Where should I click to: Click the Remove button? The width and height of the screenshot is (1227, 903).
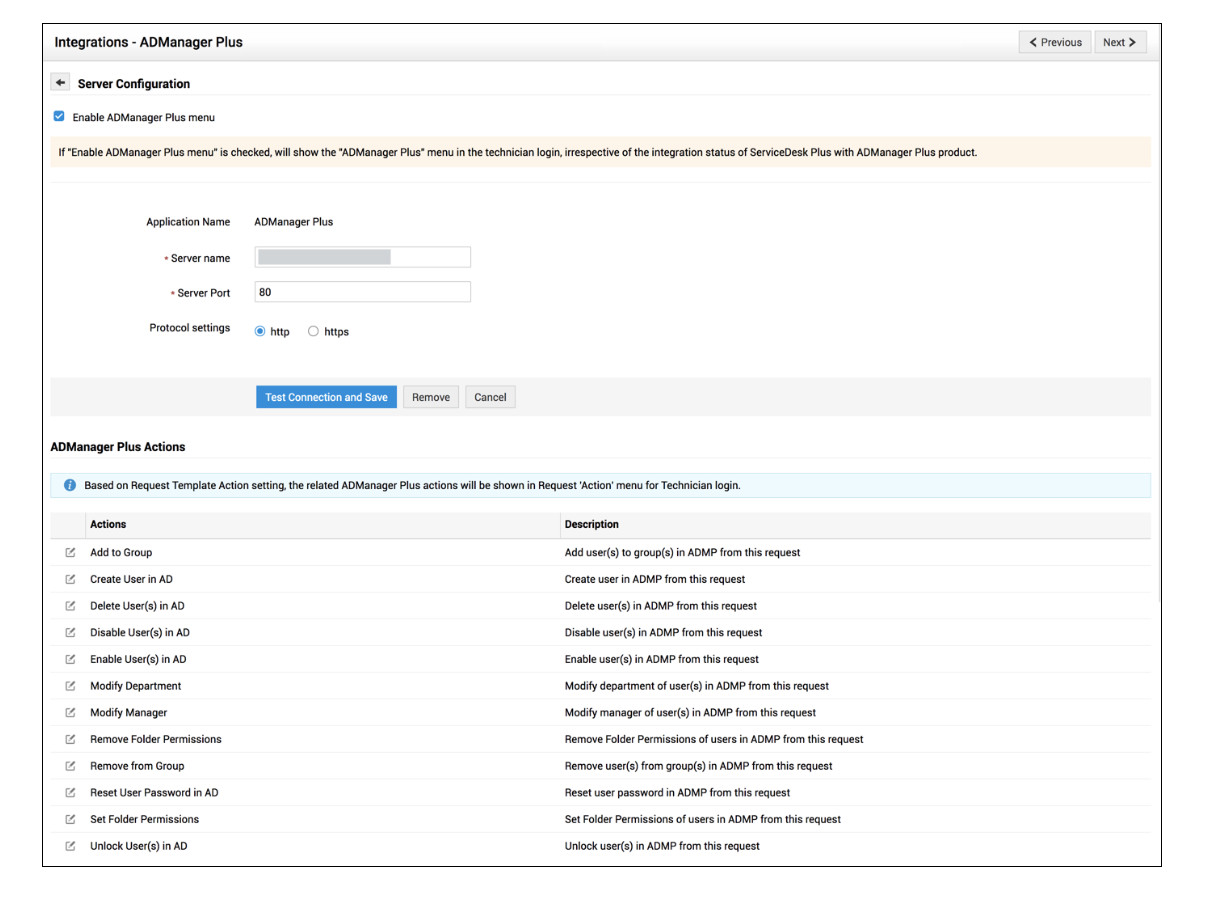click(x=430, y=397)
